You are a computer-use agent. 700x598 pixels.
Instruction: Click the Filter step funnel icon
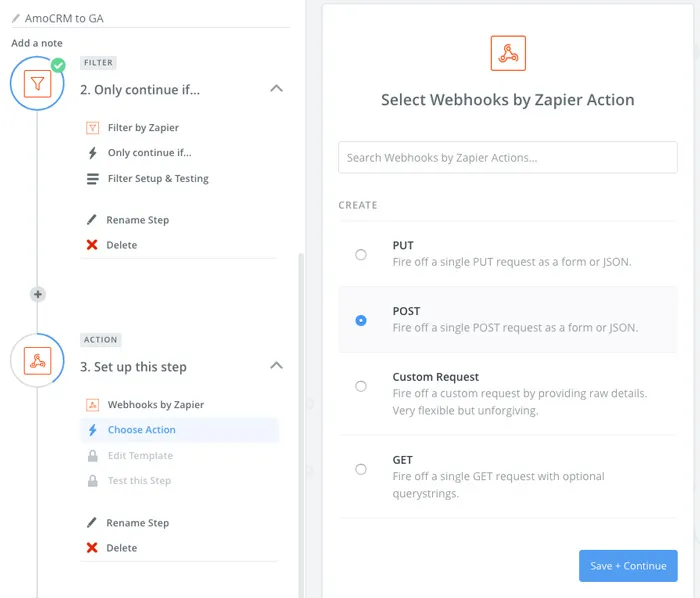click(38, 83)
